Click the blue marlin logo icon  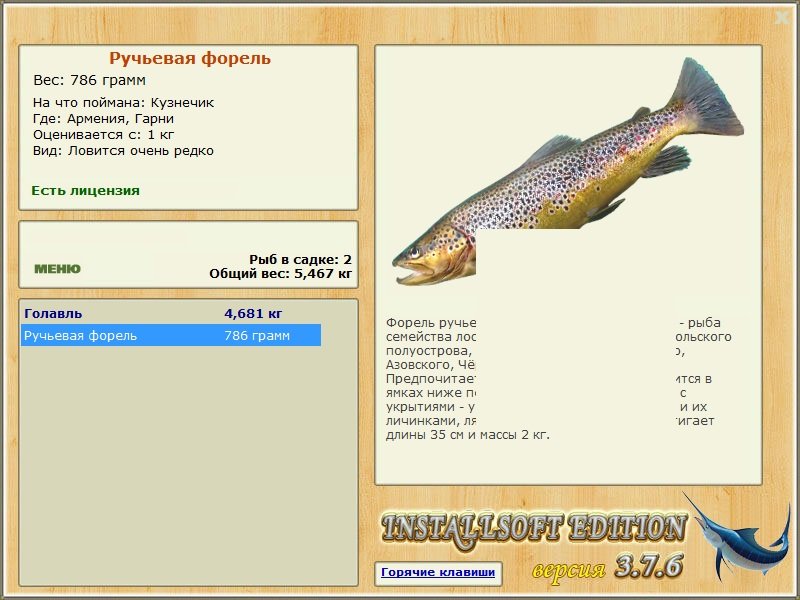coord(737,537)
